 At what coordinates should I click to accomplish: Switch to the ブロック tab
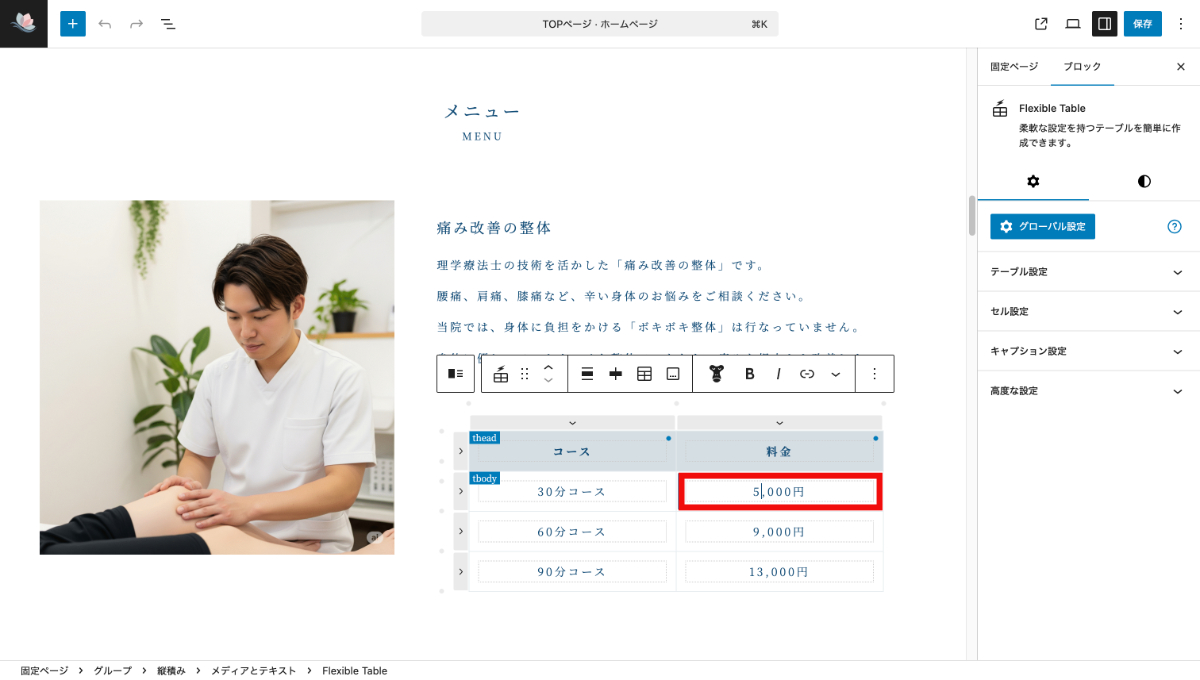pyautogui.click(x=1083, y=66)
